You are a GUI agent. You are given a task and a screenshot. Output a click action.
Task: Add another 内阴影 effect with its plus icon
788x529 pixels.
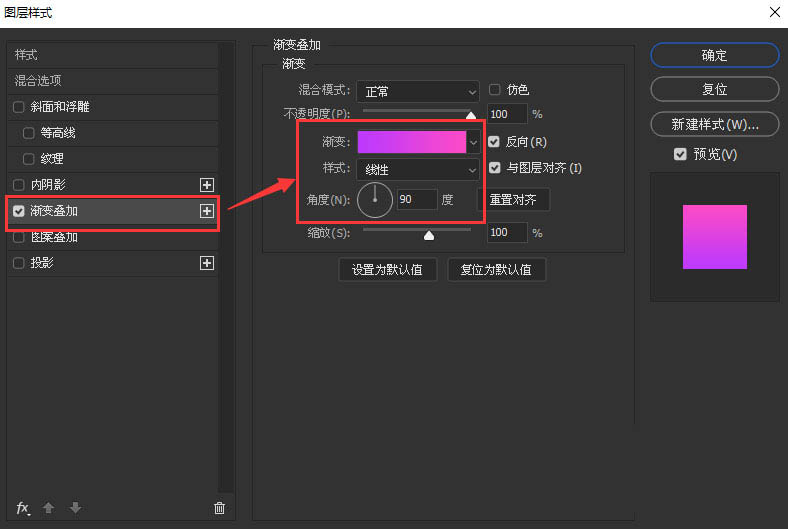coord(207,185)
